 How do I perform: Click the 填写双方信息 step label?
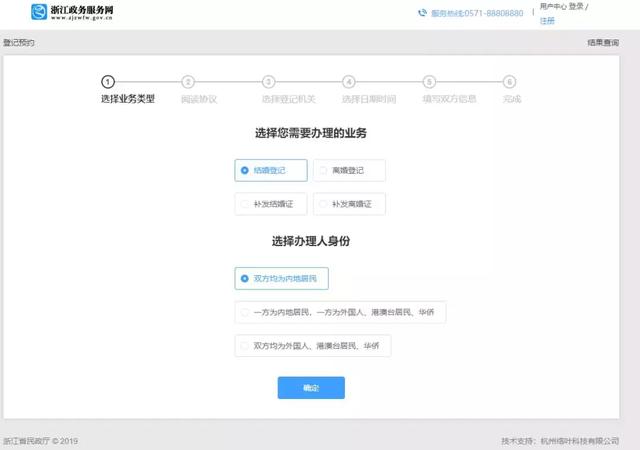[449, 99]
